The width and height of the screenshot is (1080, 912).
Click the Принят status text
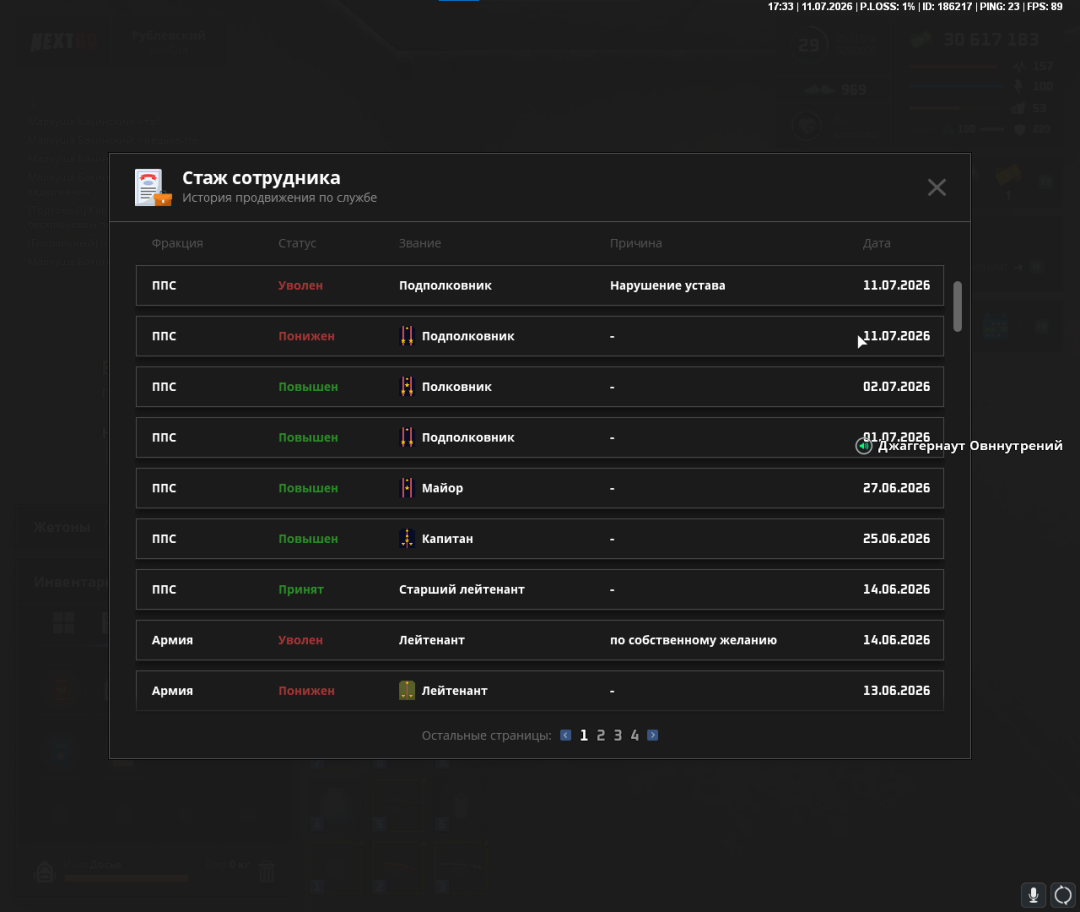click(x=301, y=590)
